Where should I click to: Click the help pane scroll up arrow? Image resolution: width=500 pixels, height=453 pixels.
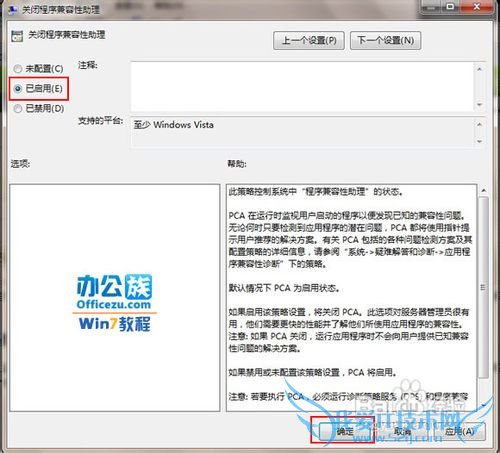click(x=484, y=191)
